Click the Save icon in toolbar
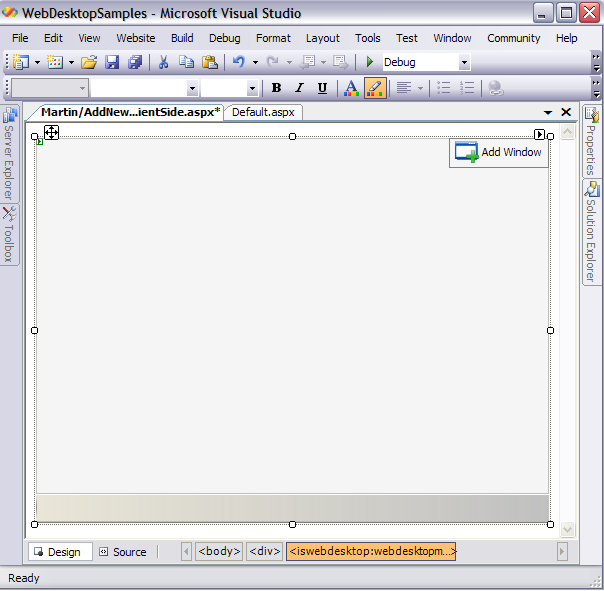The height and width of the screenshot is (591, 604). pyautogui.click(x=112, y=62)
